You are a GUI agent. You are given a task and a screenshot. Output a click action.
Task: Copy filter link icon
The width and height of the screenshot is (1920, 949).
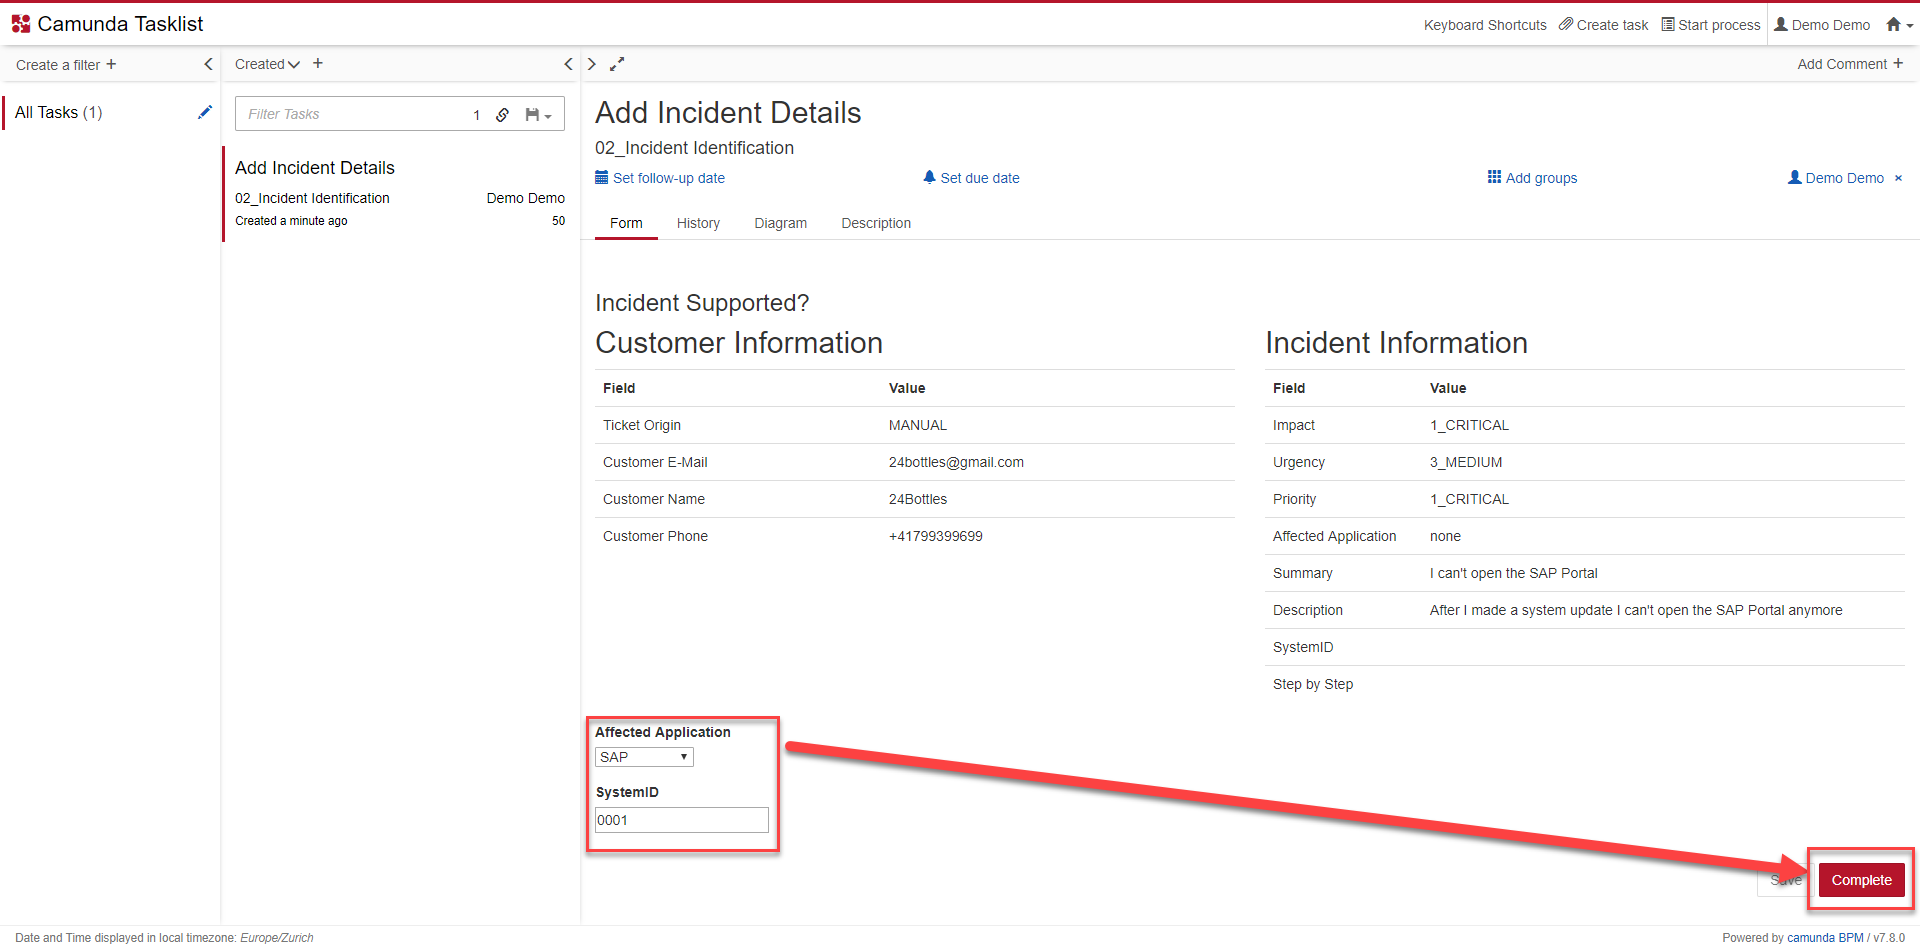pyautogui.click(x=503, y=115)
